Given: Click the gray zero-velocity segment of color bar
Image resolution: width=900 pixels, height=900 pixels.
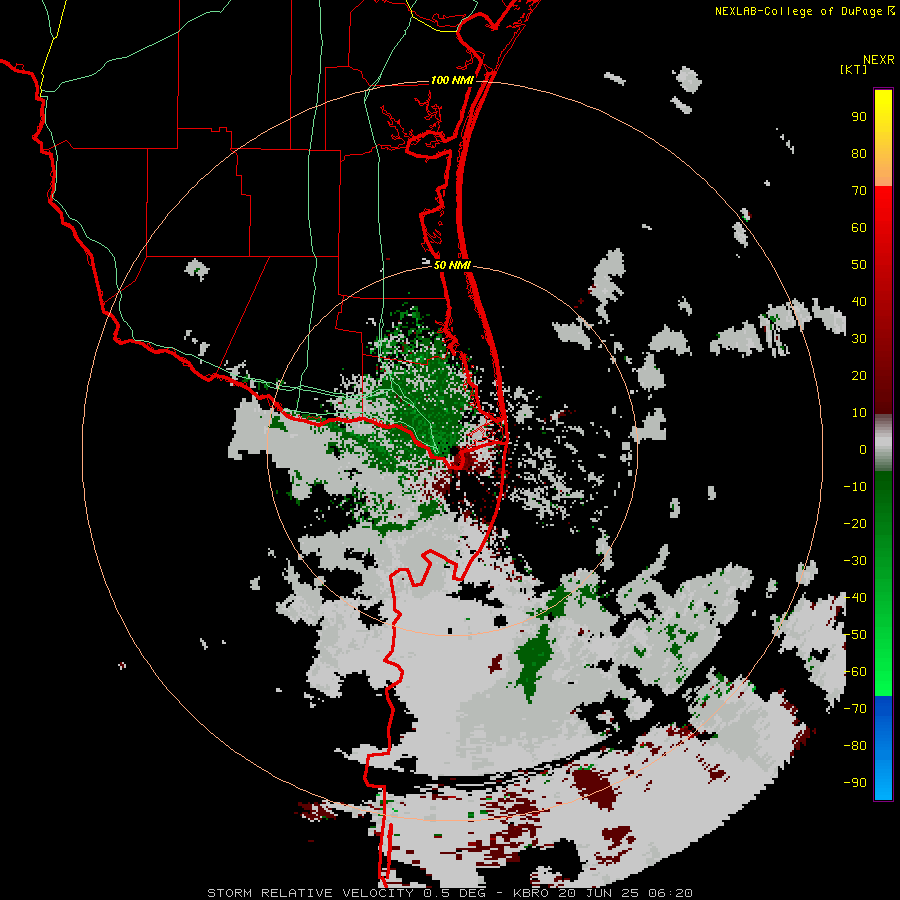Looking at the screenshot, I should pos(883,443).
